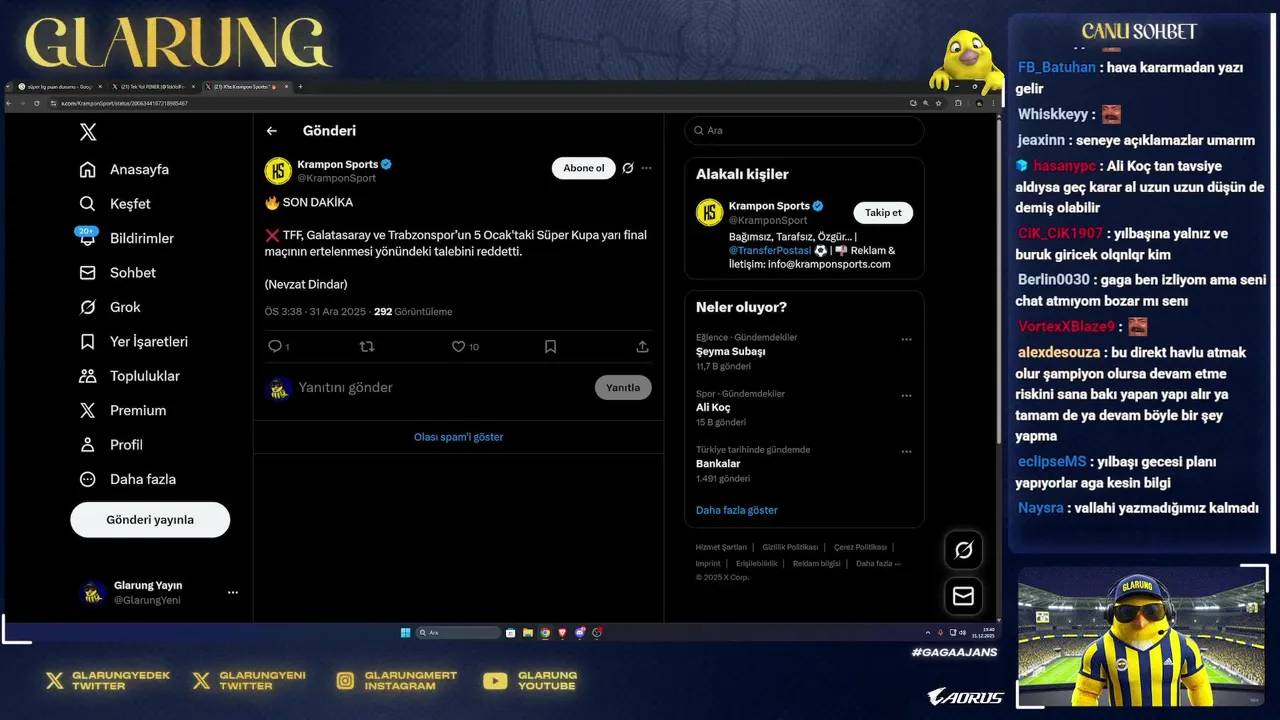The width and height of the screenshot is (1280, 720).
Task: Open Profil page
Action: [111, 445]
